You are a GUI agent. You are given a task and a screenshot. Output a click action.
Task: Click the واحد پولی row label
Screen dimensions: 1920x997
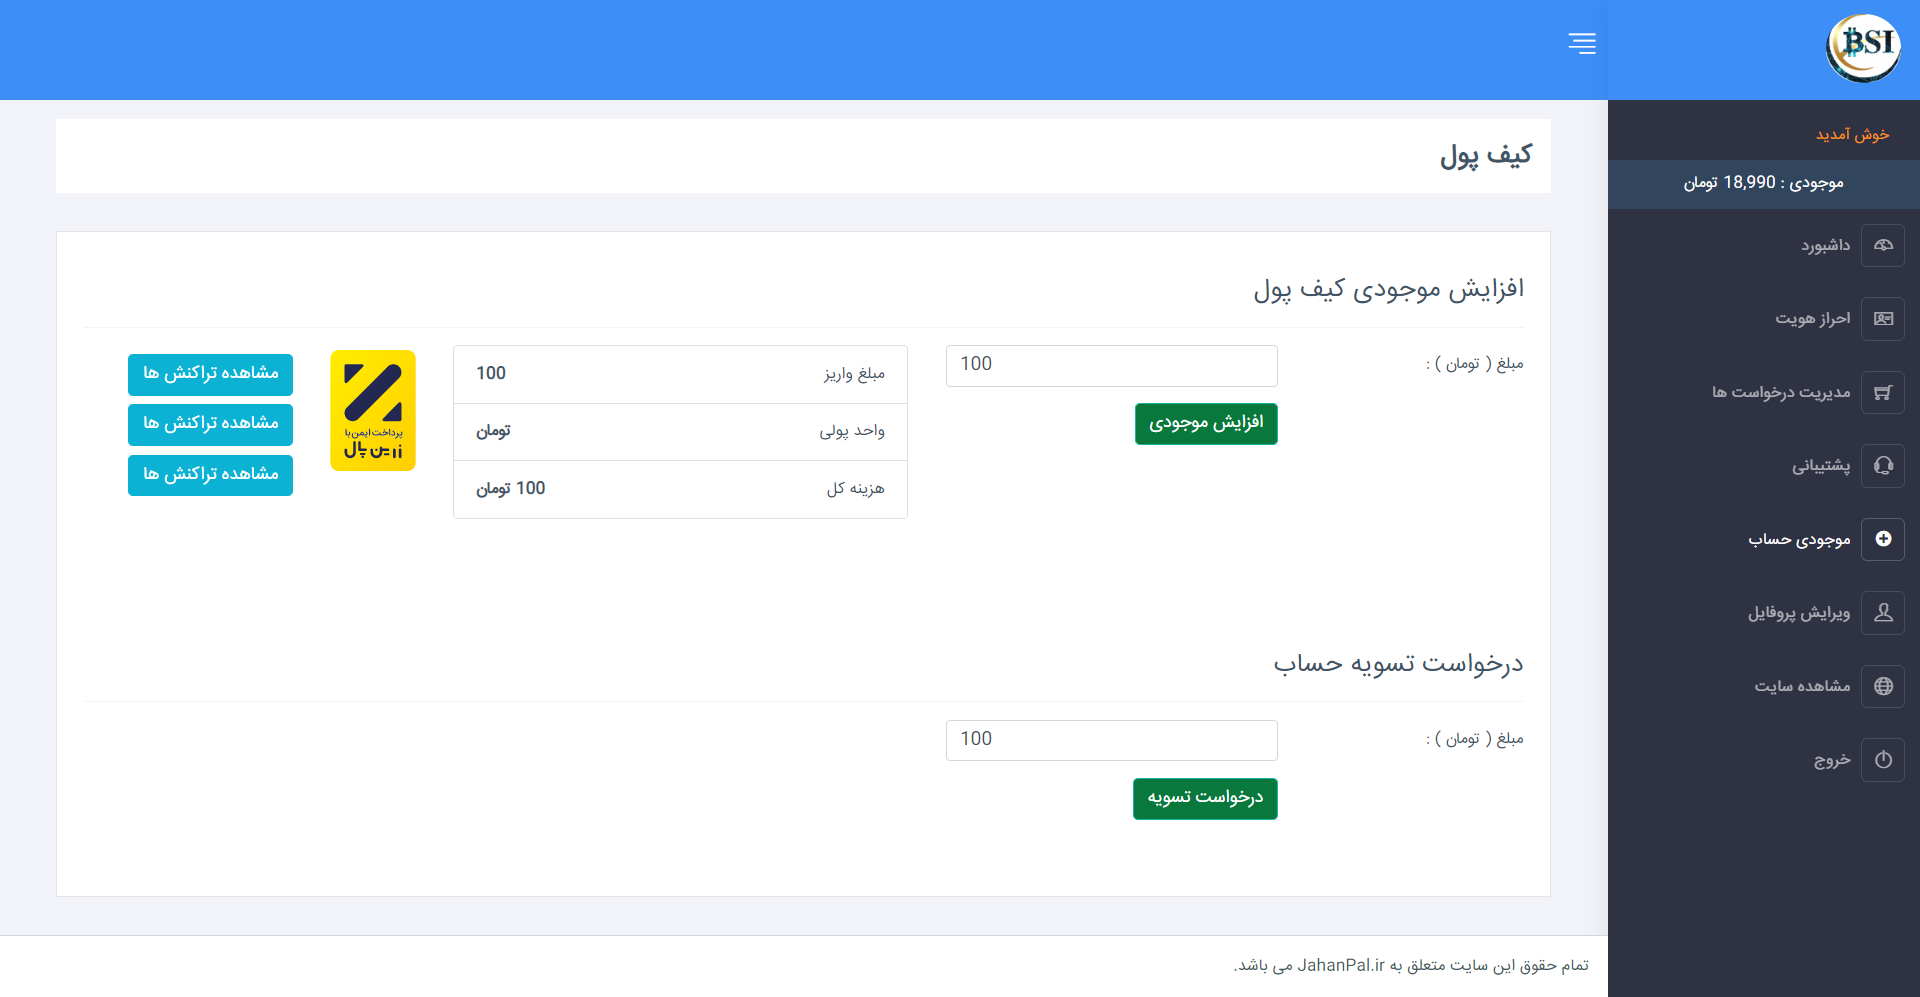pyautogui.click(x=852, y=431)
